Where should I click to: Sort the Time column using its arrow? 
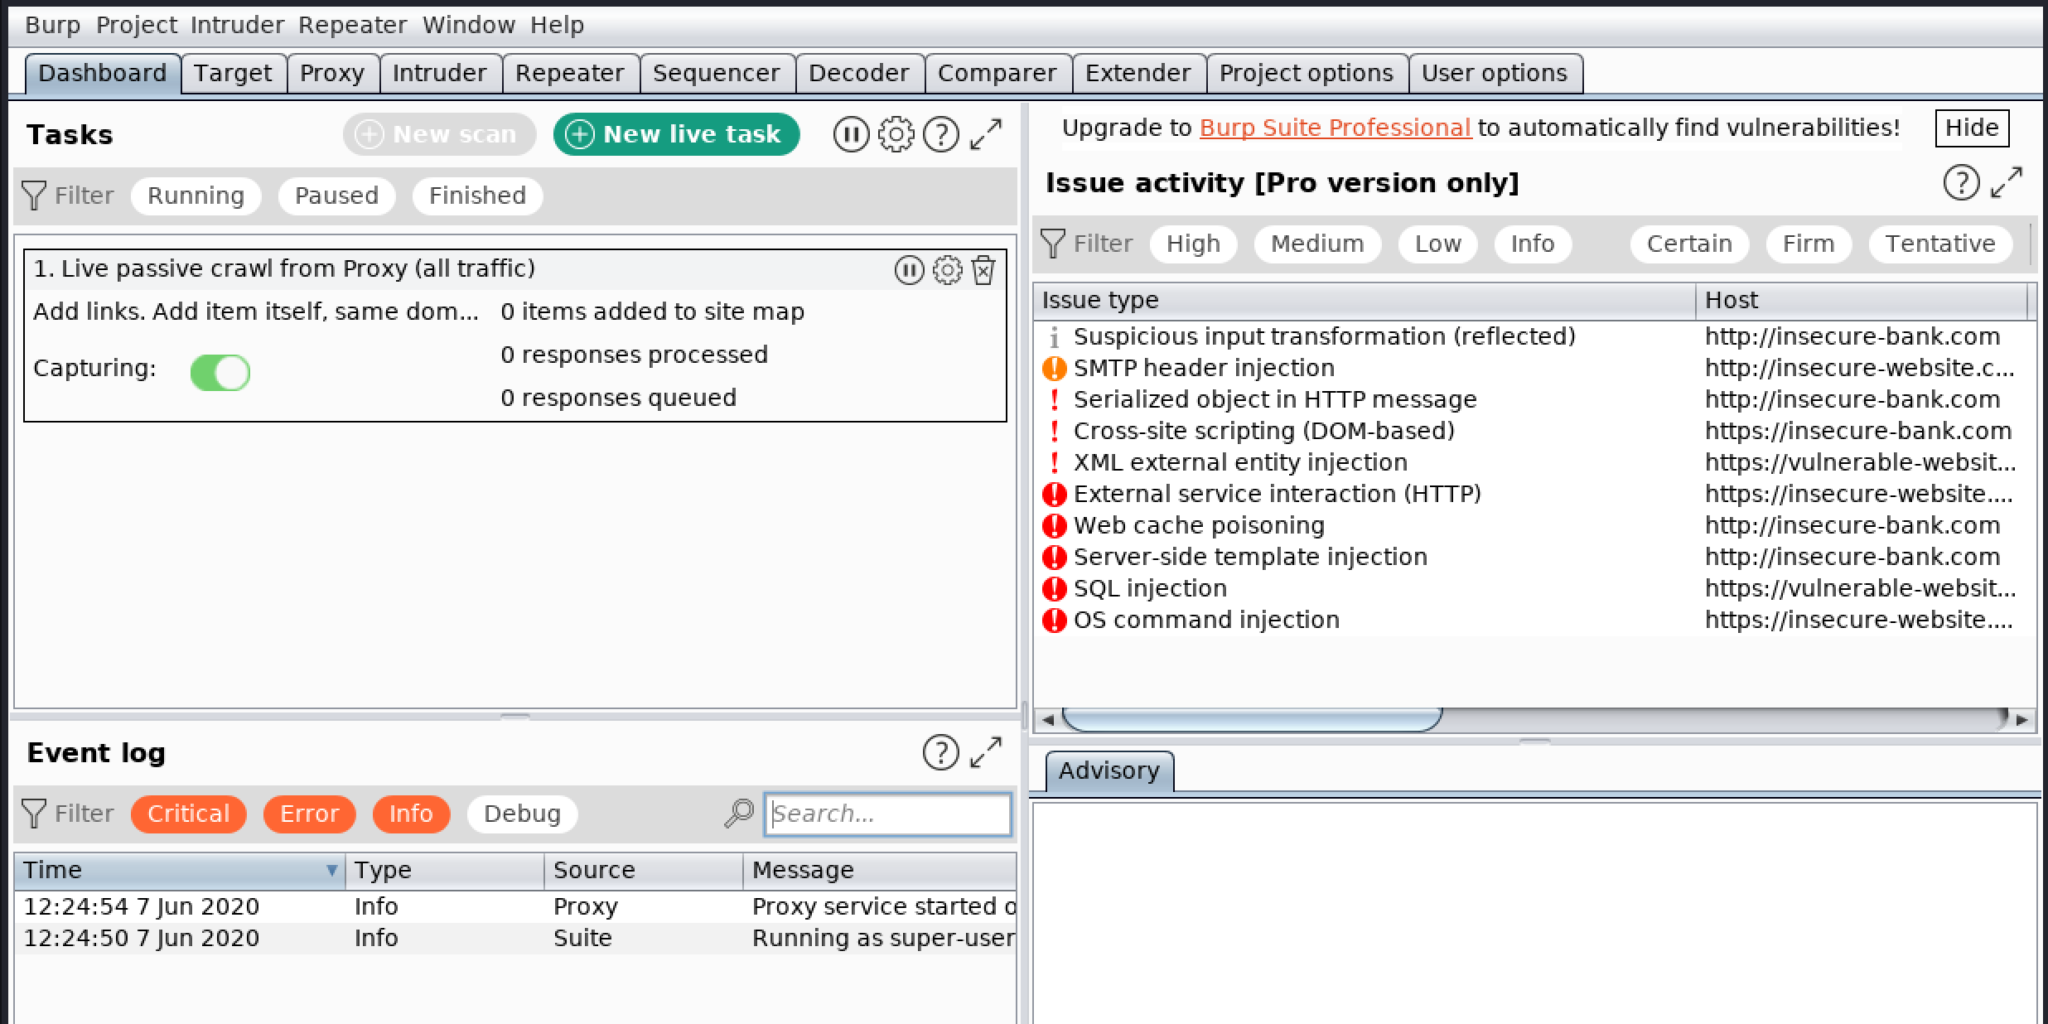click(333, 871)
